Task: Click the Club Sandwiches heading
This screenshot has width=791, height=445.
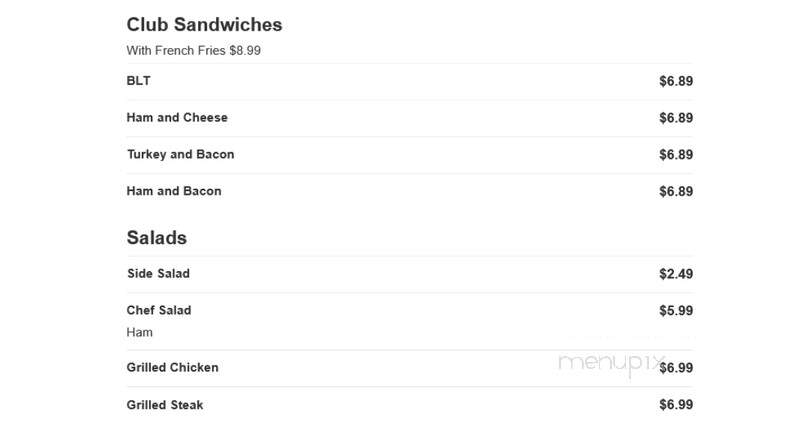Action: 204,25
